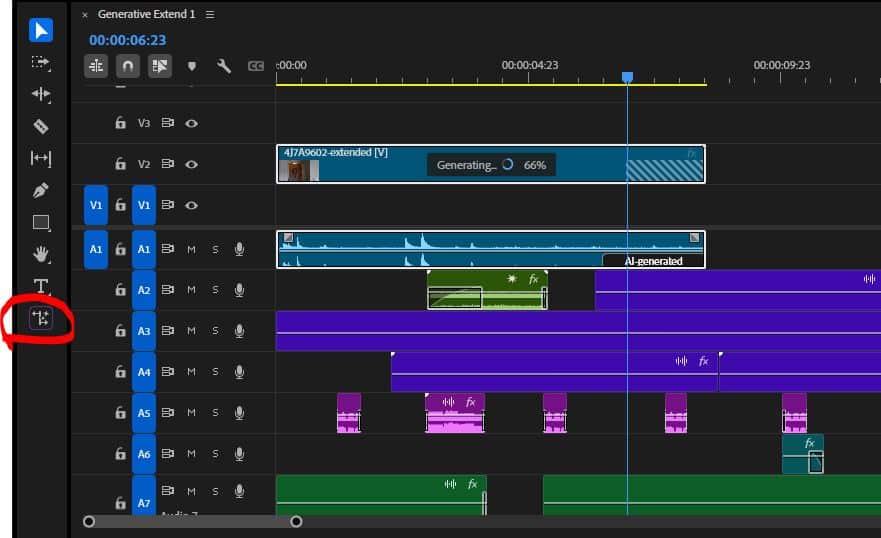The width and height of the screenshot is (881, 538).
Task: Enable voice-over record on track A2
Action: tap(239, 290)
